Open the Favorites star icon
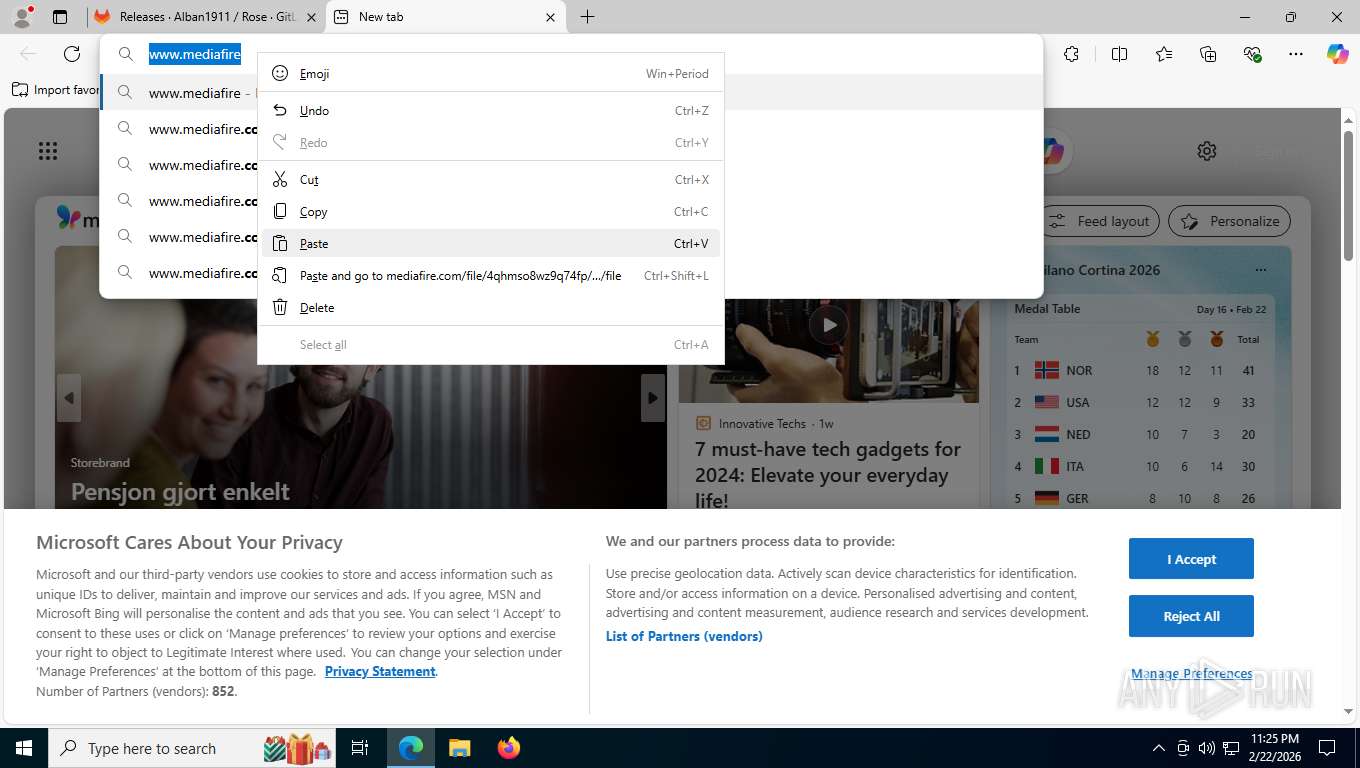 pos(1164,54)
